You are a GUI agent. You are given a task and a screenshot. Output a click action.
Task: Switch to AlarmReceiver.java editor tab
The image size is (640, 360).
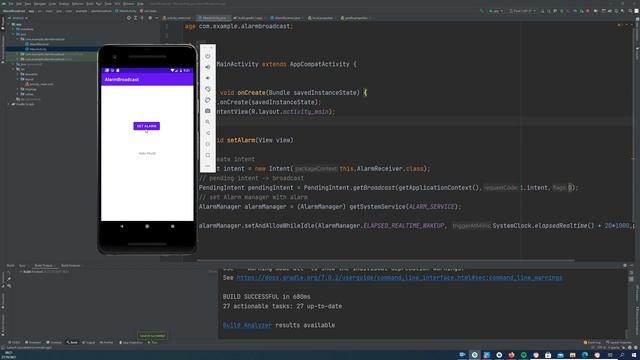[x=285, y=18]
